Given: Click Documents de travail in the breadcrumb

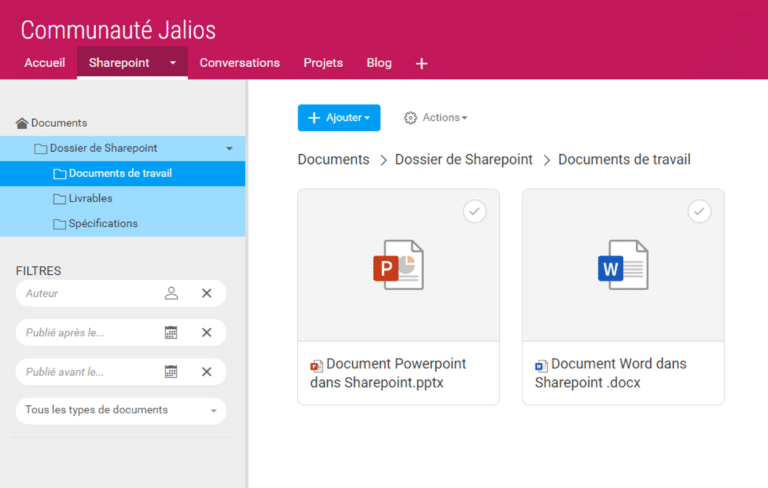Looking at the screenshot, I should [x=624, y=159].
